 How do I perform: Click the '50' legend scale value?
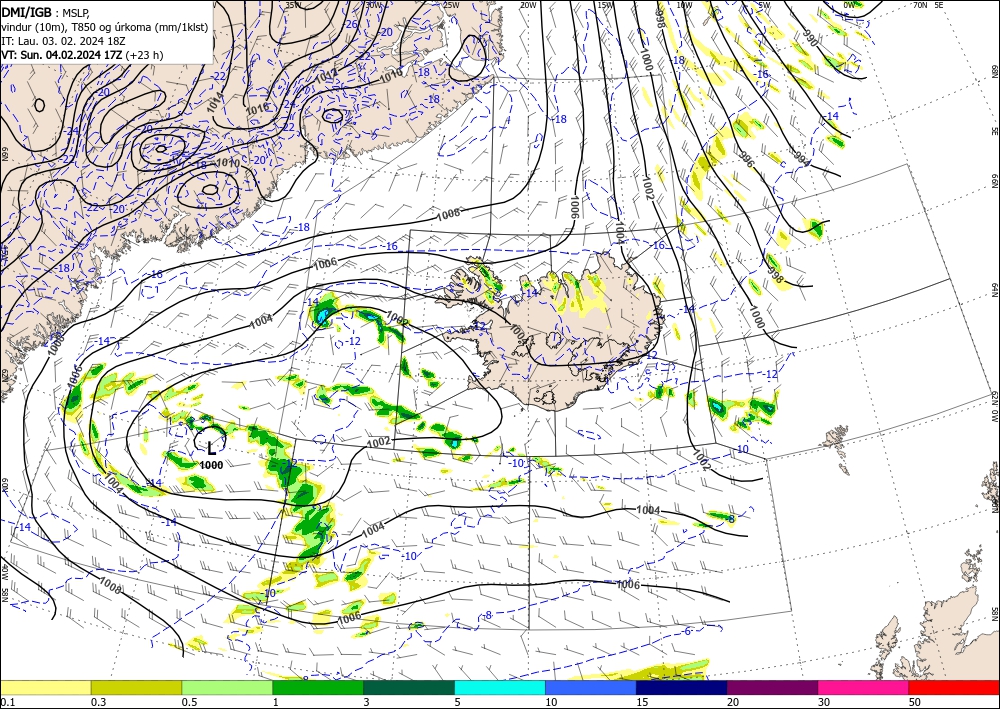[x=915, y=702]
